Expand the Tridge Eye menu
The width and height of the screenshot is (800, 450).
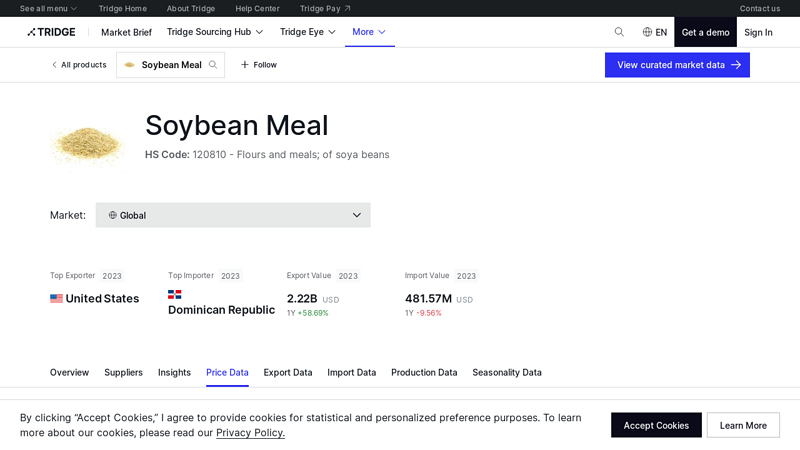click(308, 32)
